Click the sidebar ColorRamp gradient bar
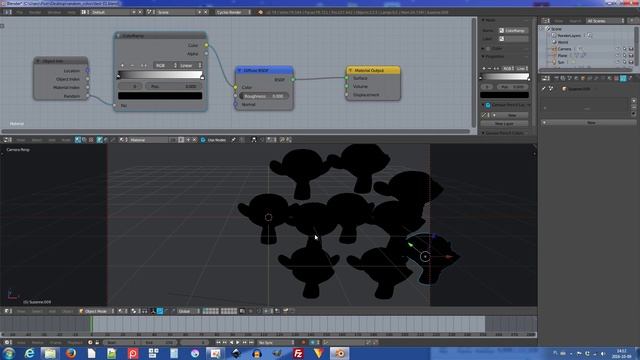 coord(504,77)
